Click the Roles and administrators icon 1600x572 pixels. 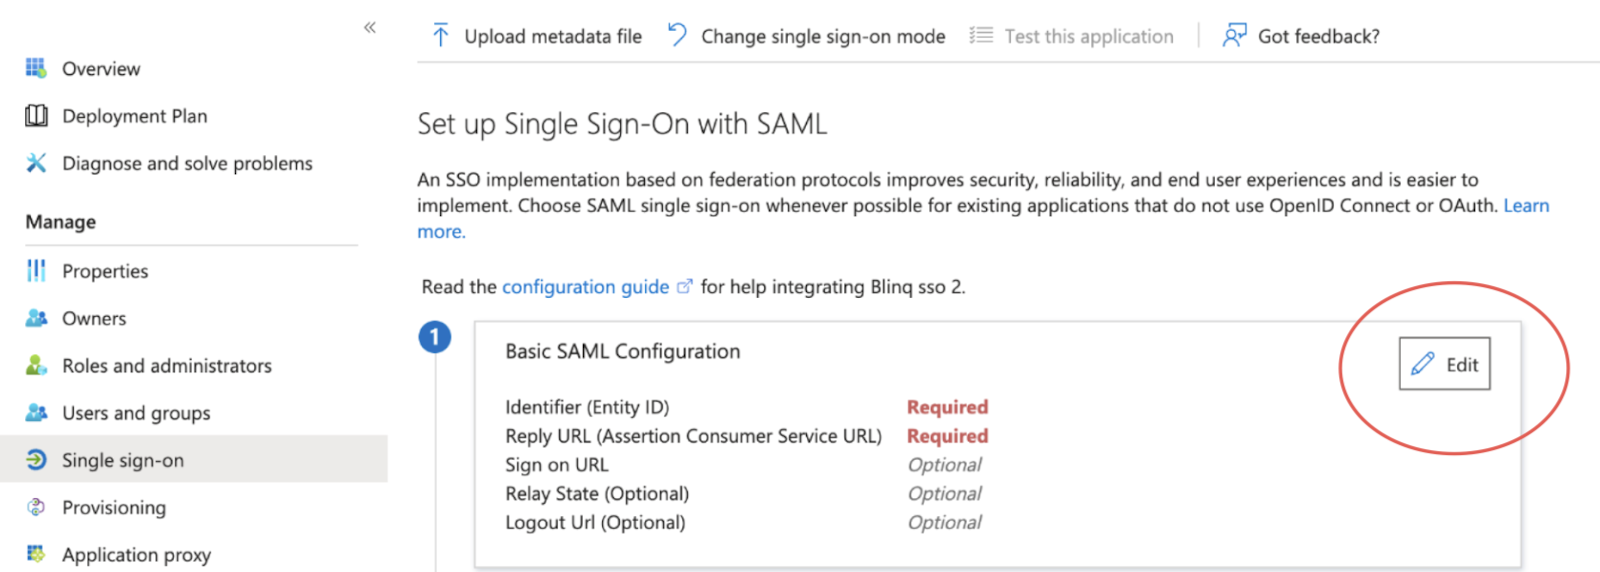pos(36,365)
